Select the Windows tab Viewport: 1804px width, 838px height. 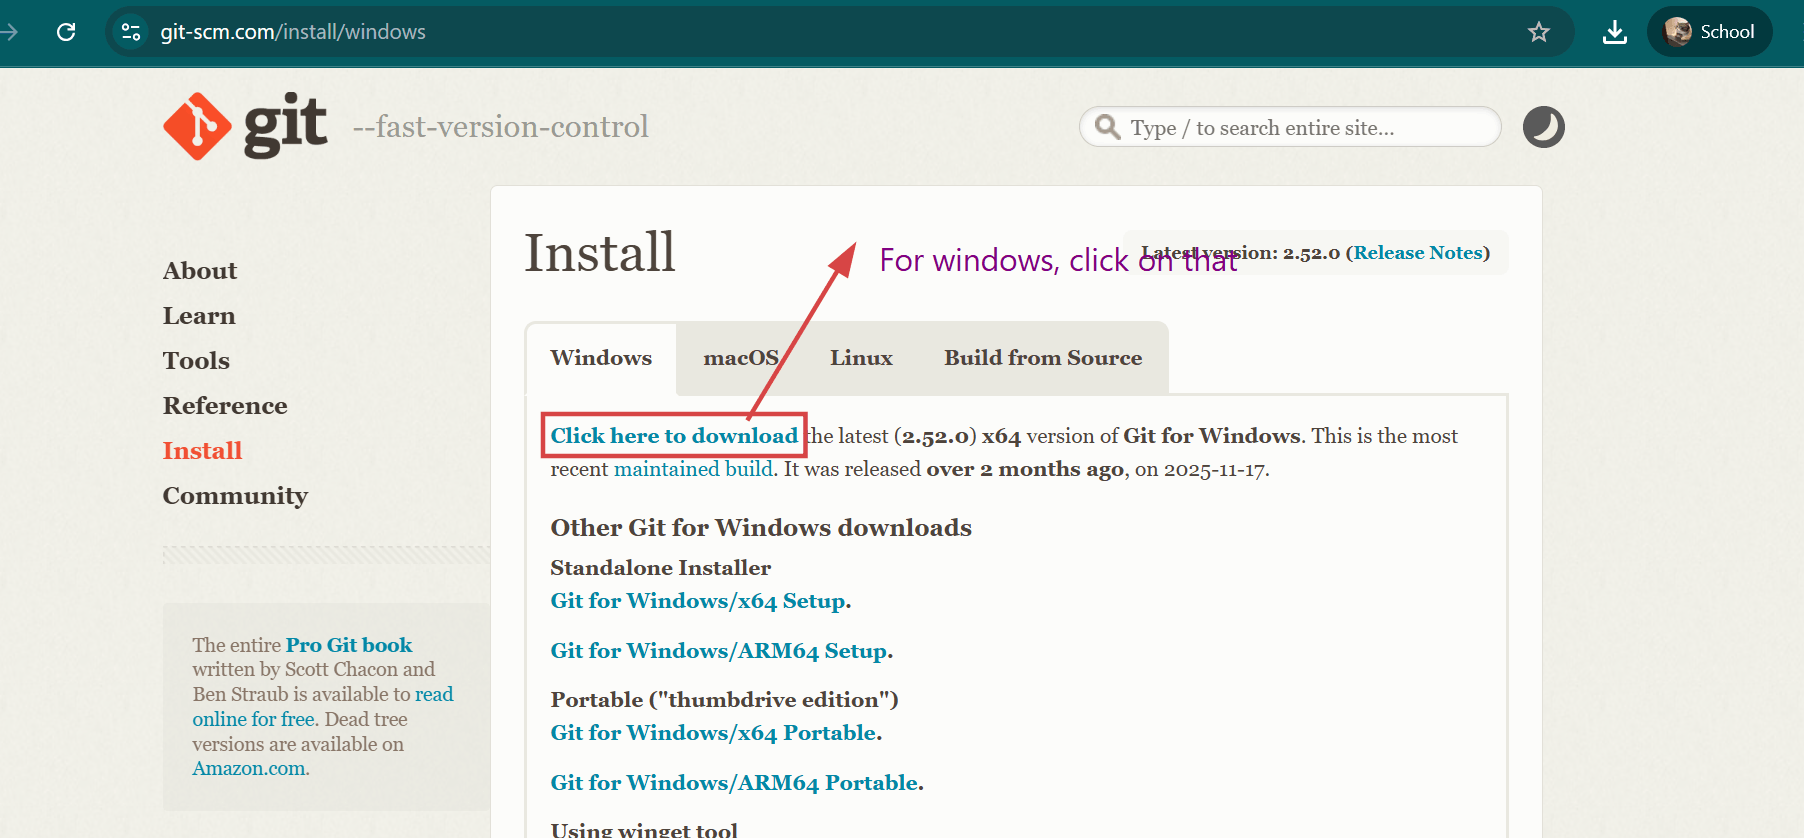click(x=601, y=358)
